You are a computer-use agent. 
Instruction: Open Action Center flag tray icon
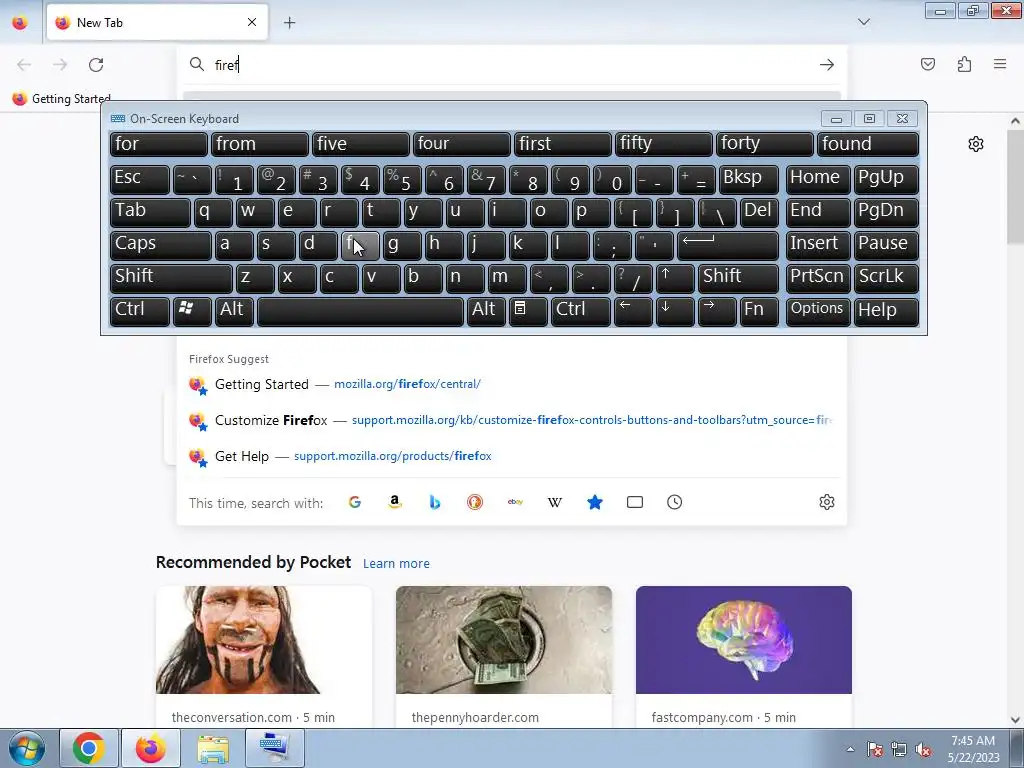click(x=874, y=750)
